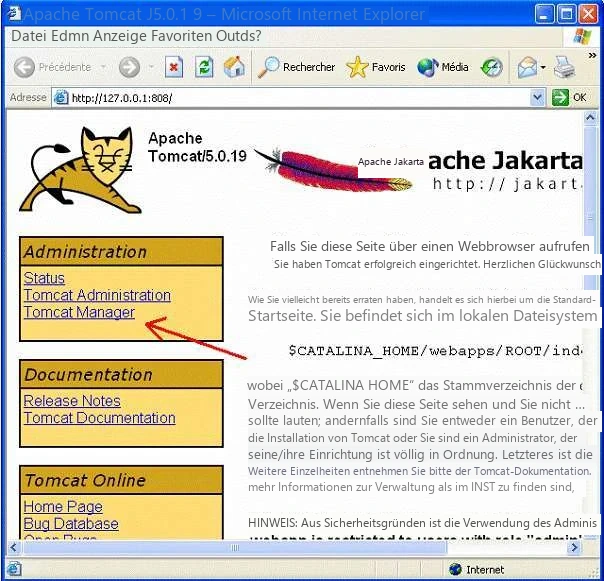Viewport: 604px width, 581px height.
Task: Click the toolbar overflow chevron
Action: [592, 56]
